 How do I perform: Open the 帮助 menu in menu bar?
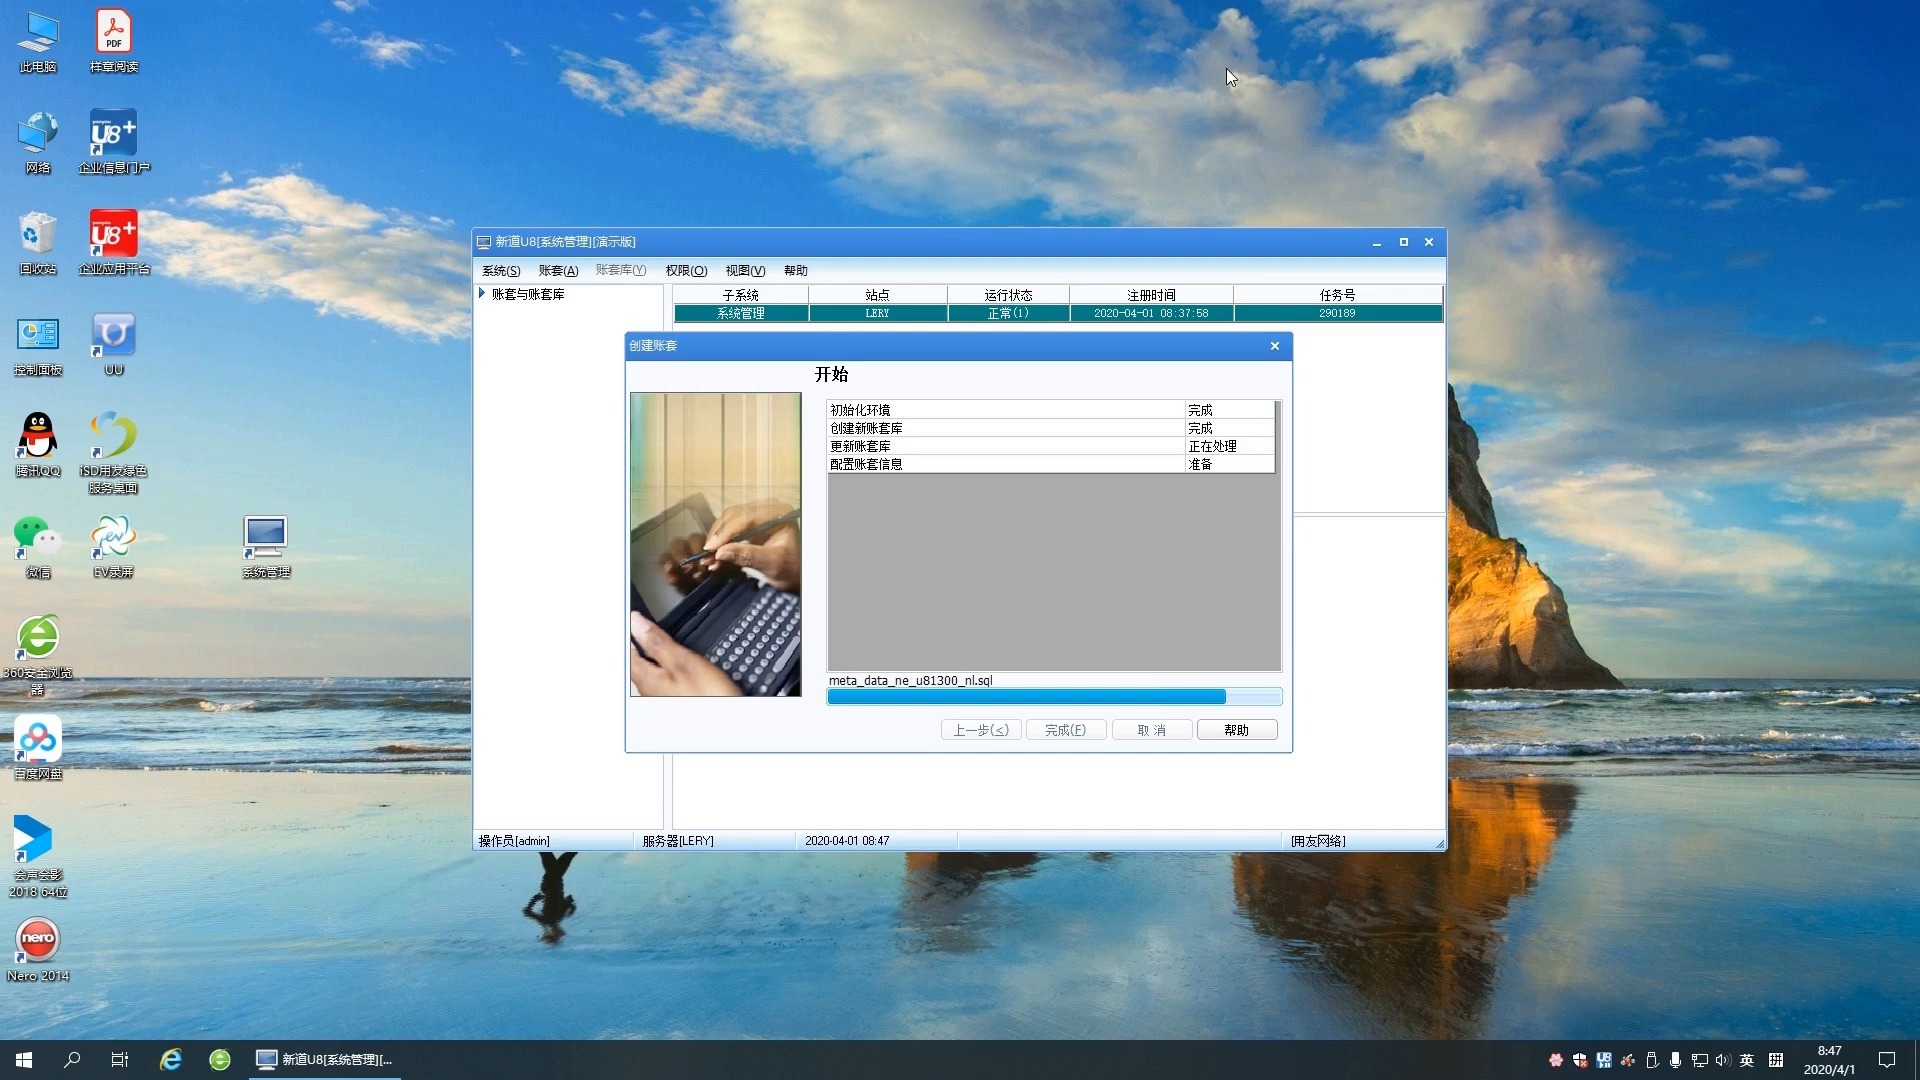tap(796, 271)
